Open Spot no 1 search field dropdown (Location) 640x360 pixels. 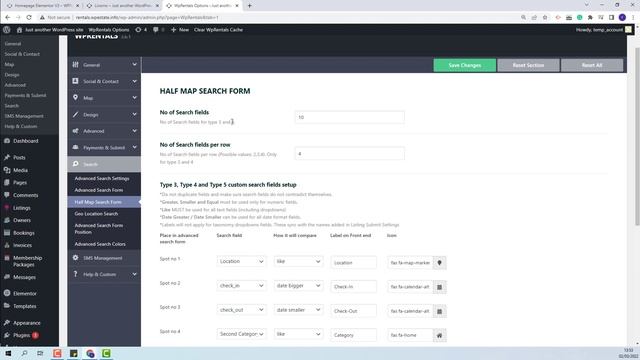[x=241, y=261]
